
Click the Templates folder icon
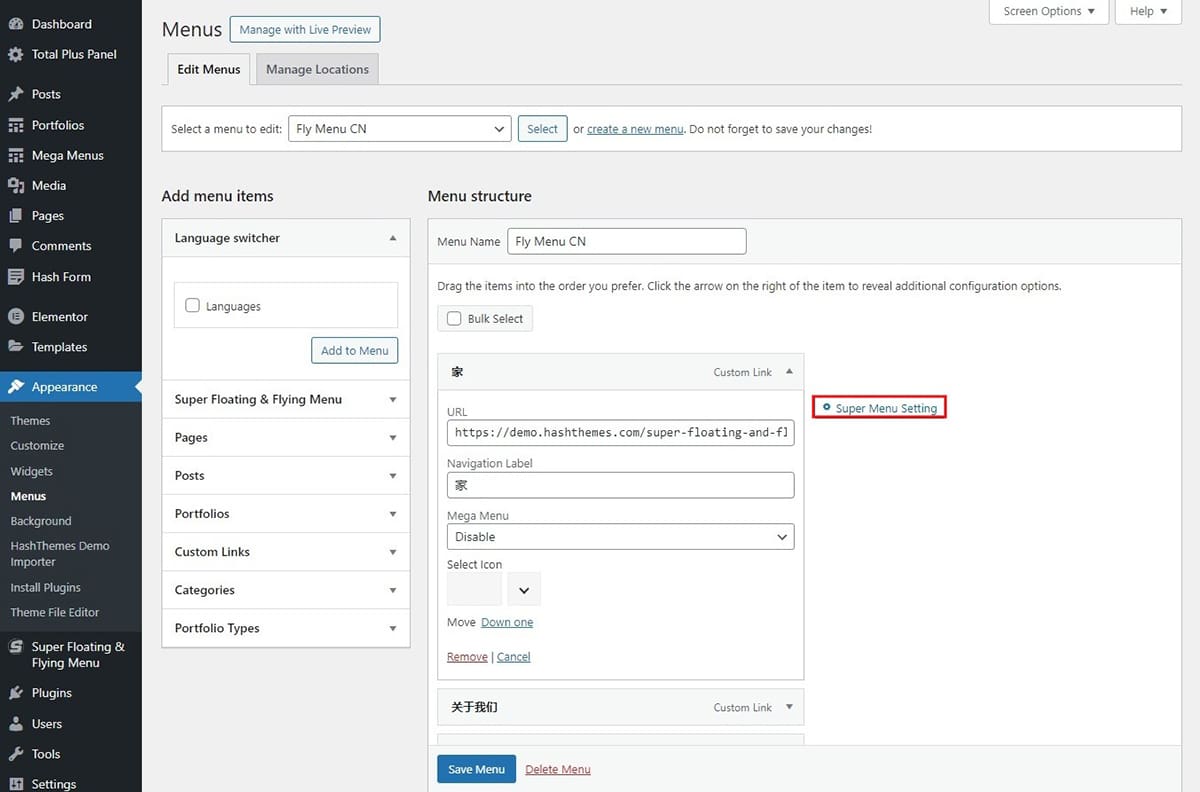click(x=16, y=347)
